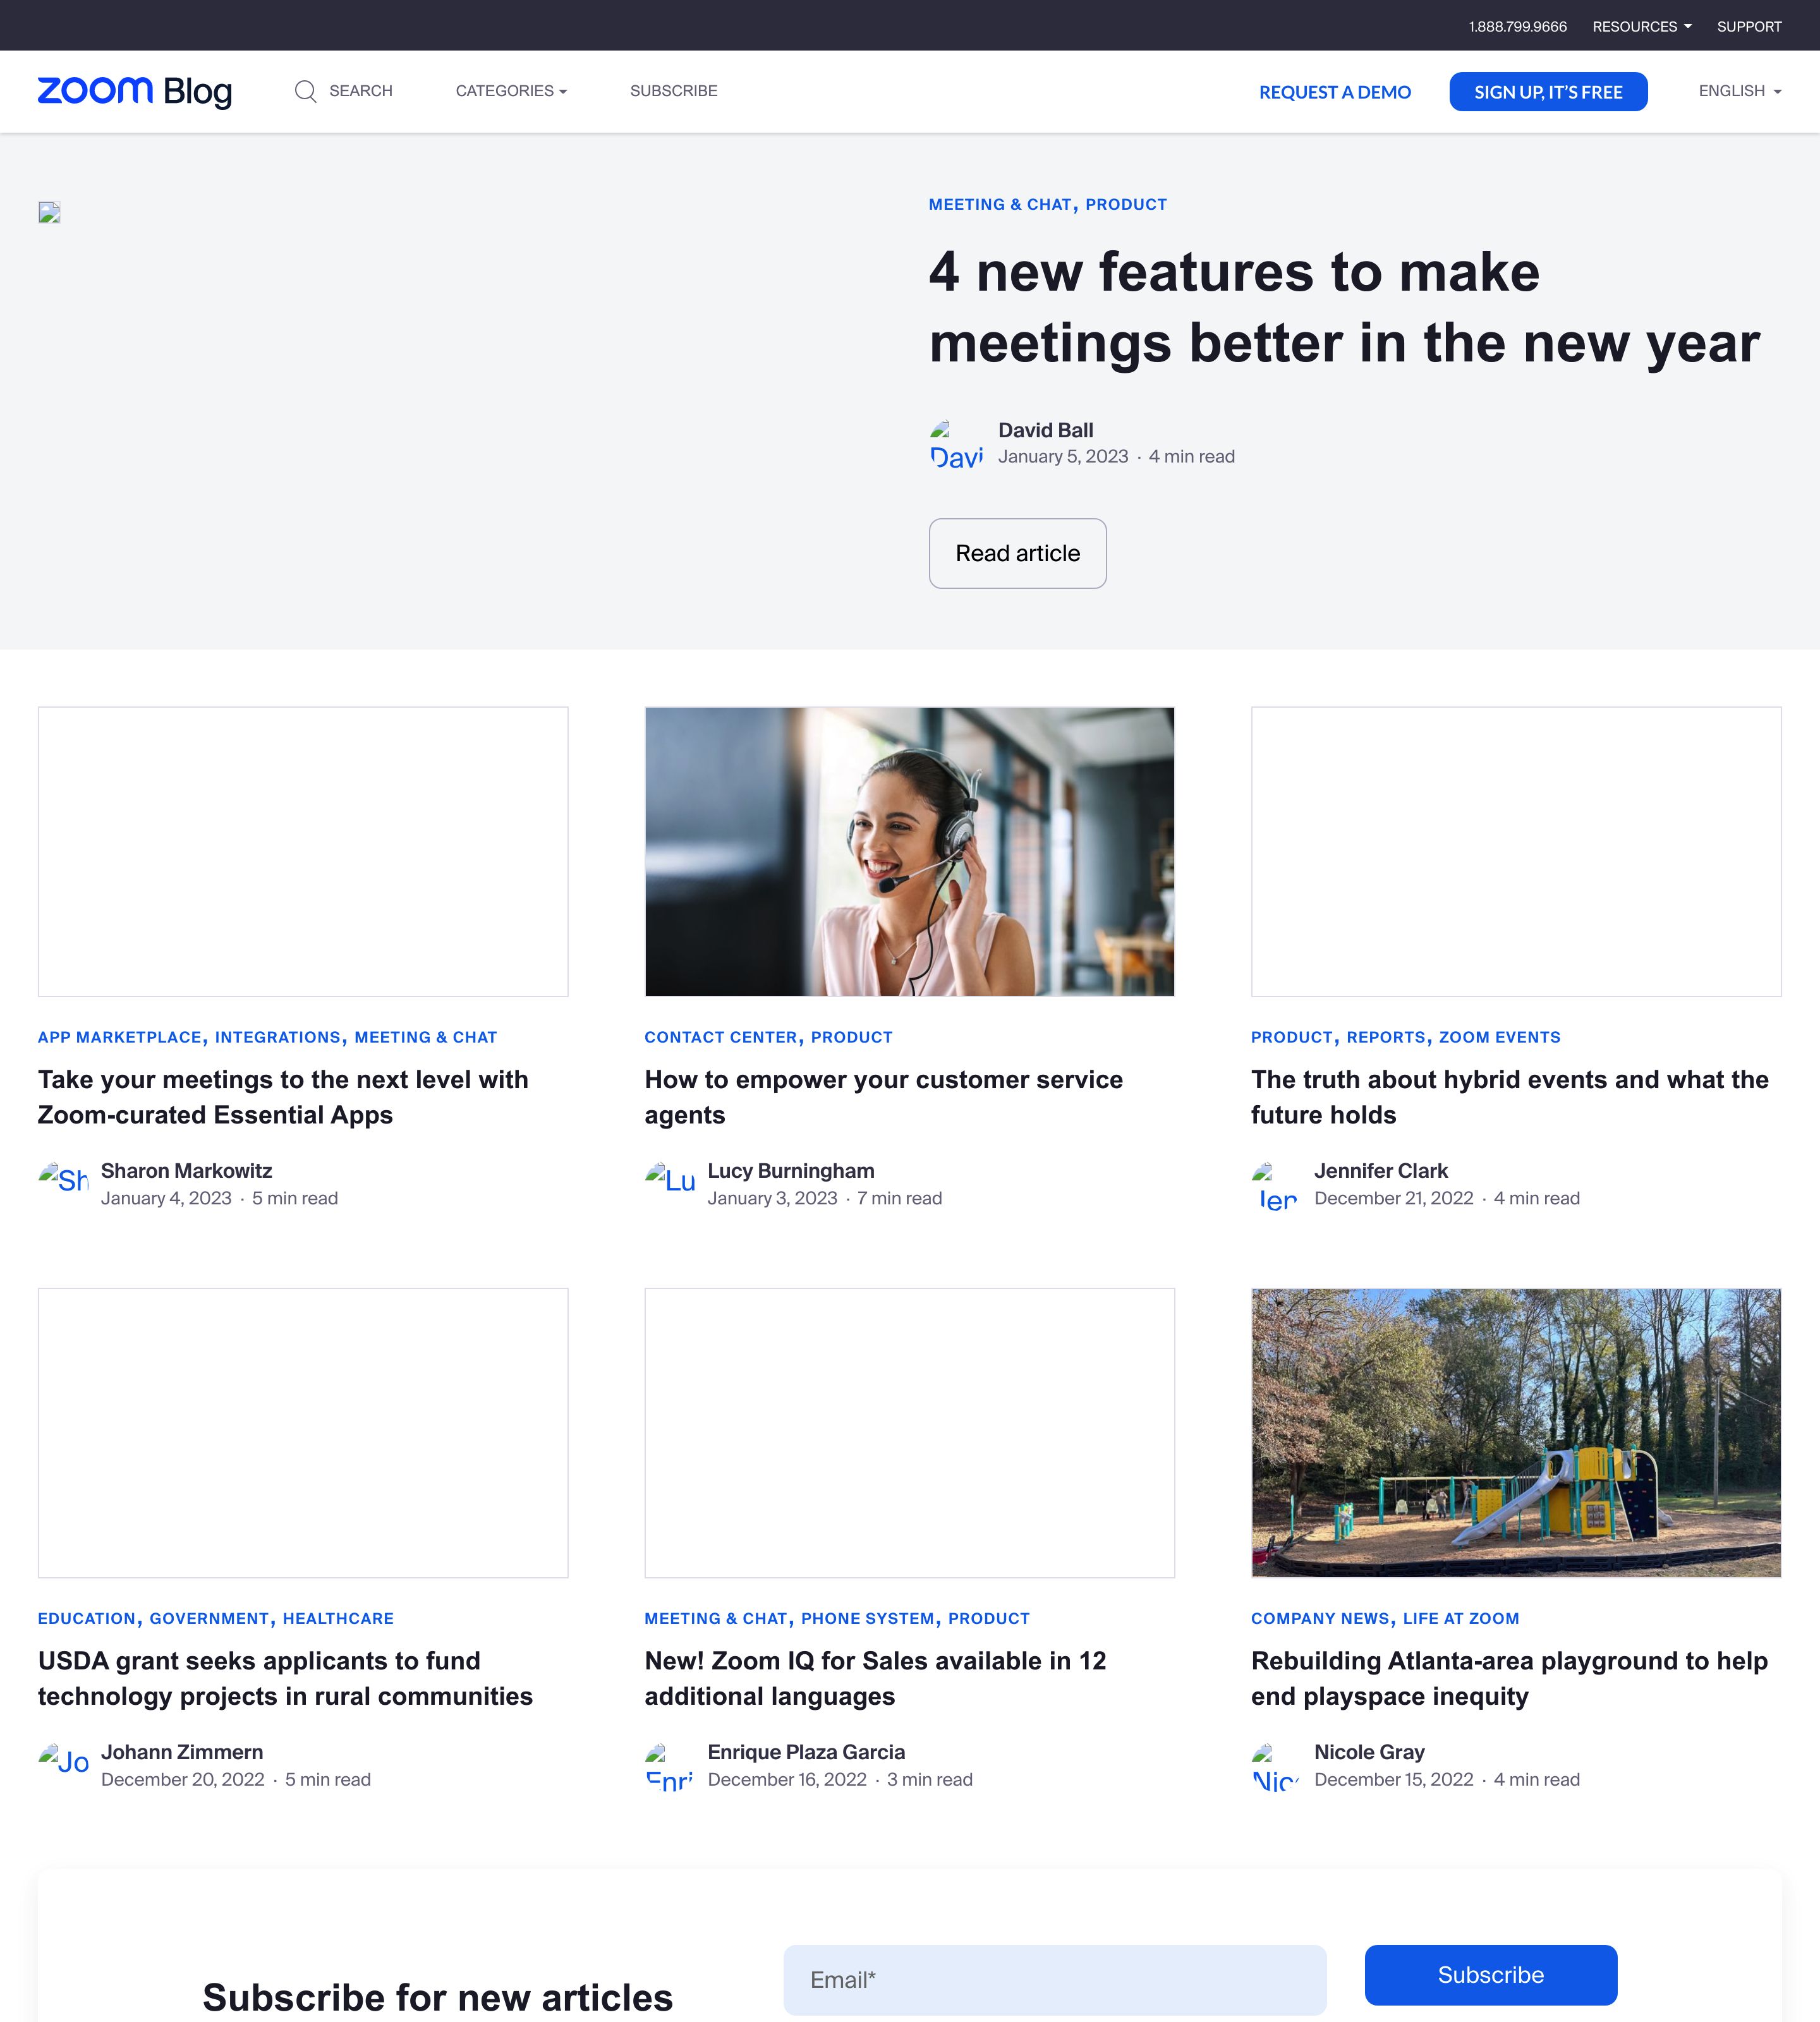
Task: Click the Enrique Plaza Garcia author name
Action: point(806,1752)
